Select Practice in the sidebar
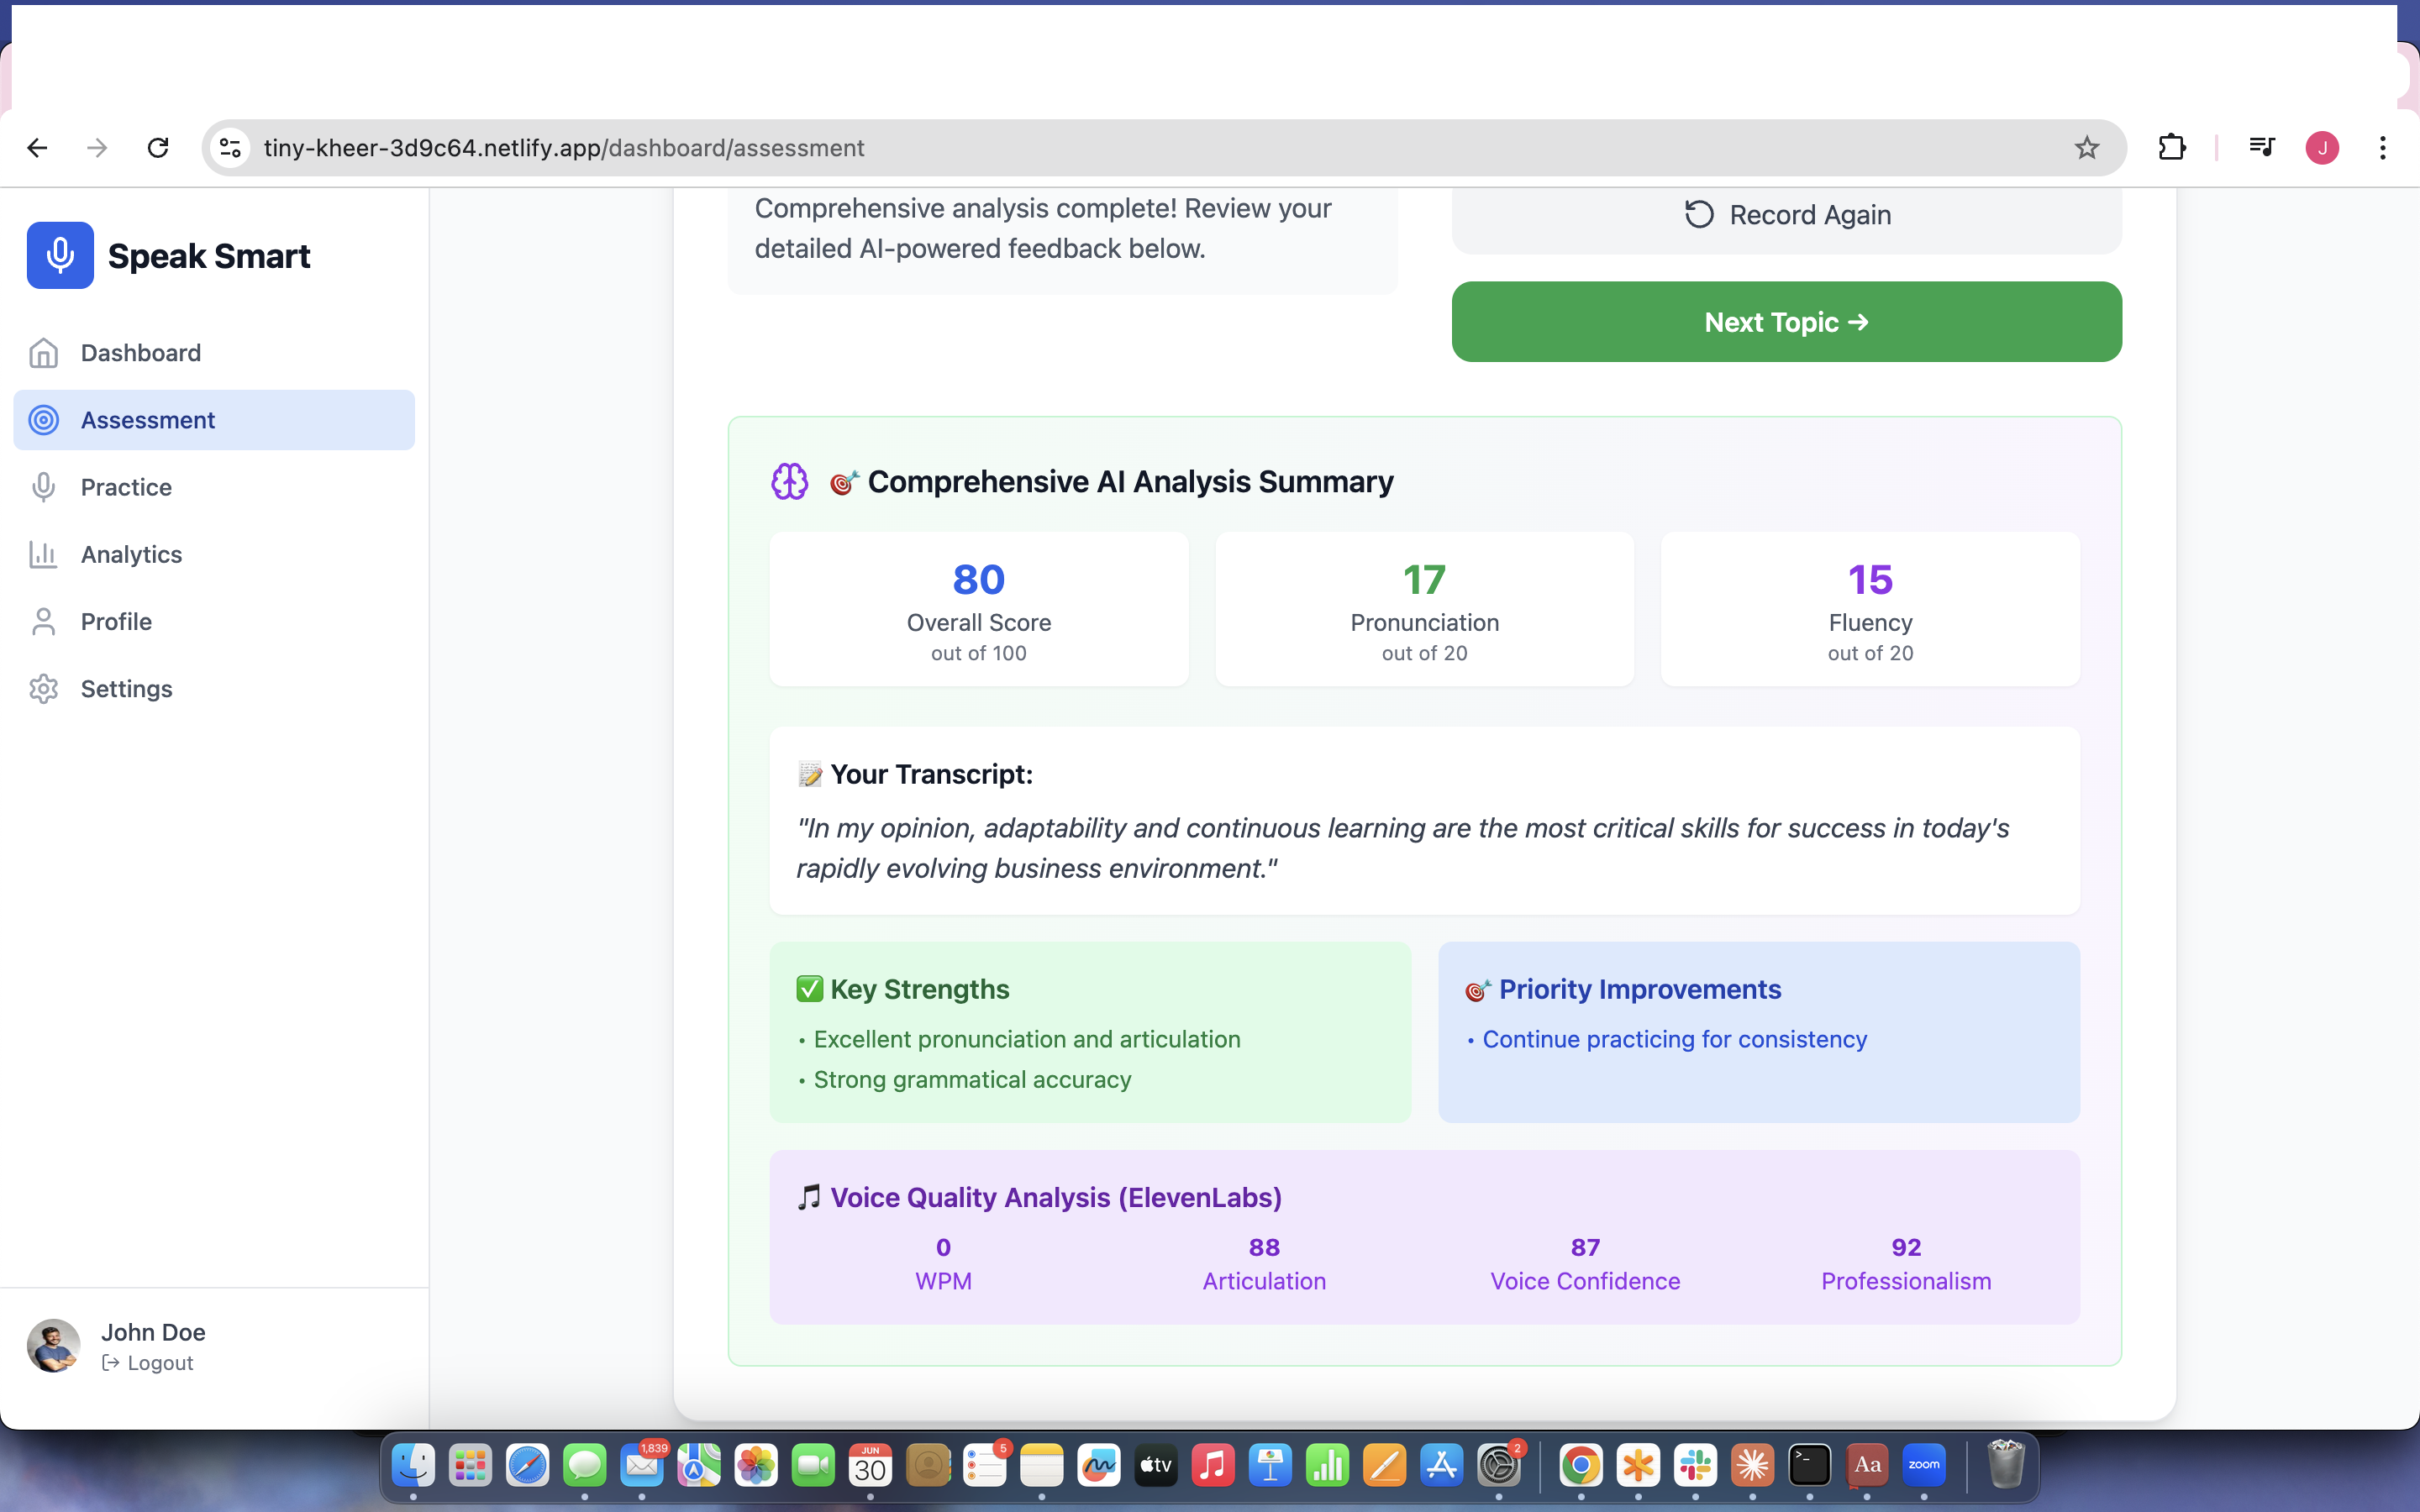 tap(126, 487)
